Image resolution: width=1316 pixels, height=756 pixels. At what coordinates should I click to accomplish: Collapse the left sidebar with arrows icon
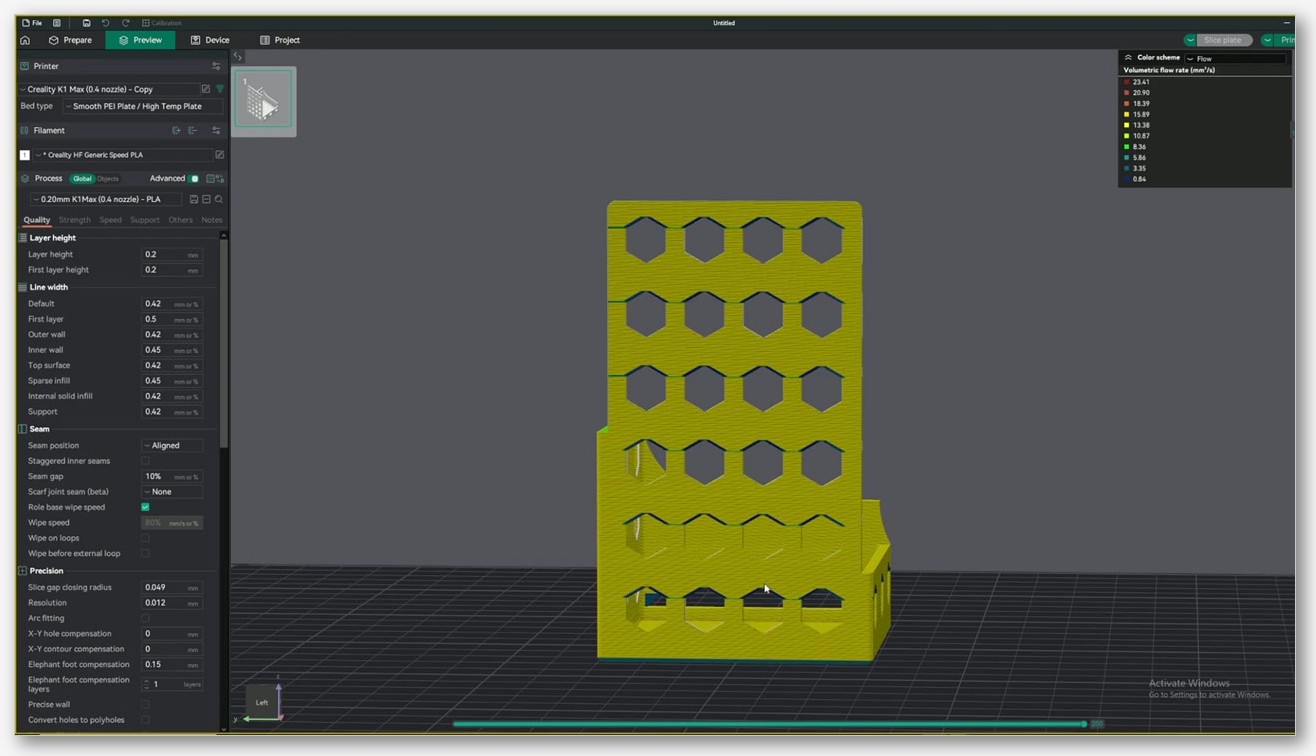237,57
